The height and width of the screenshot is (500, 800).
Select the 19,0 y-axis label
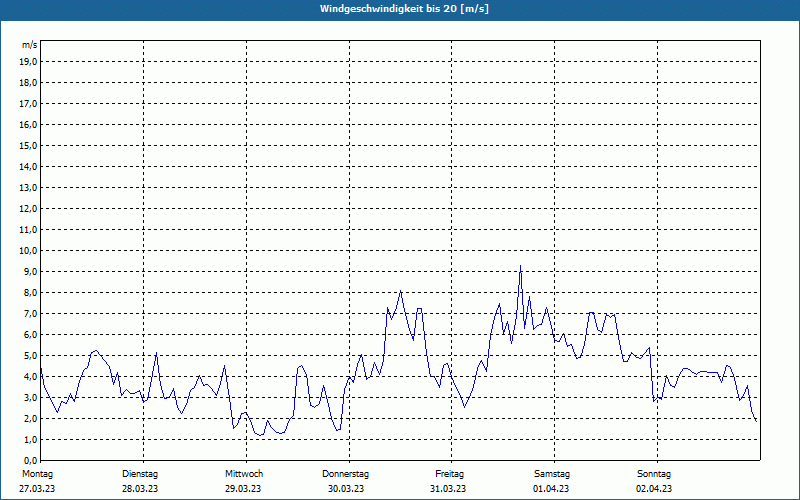[x=28, y=62]
